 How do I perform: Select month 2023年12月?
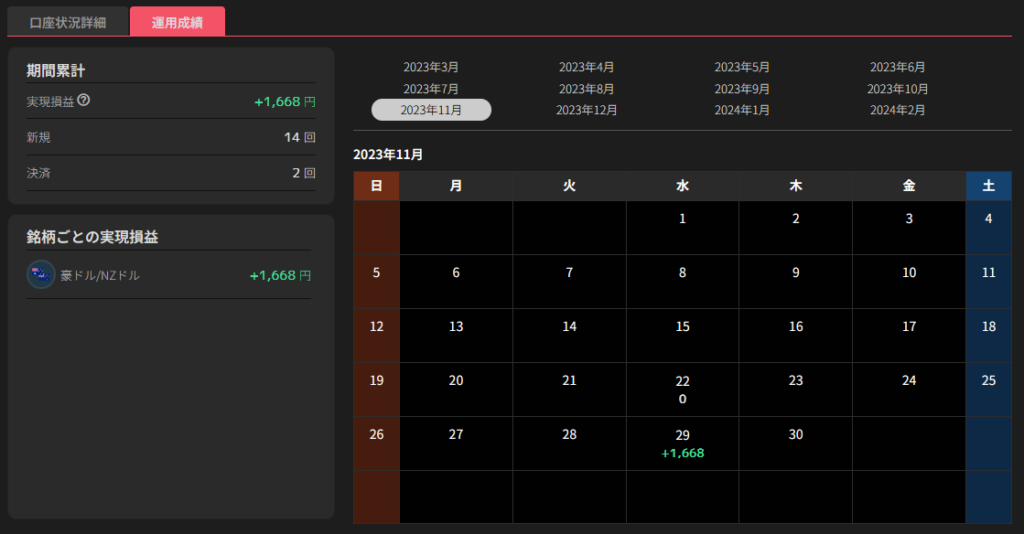[x=586, y=110]
